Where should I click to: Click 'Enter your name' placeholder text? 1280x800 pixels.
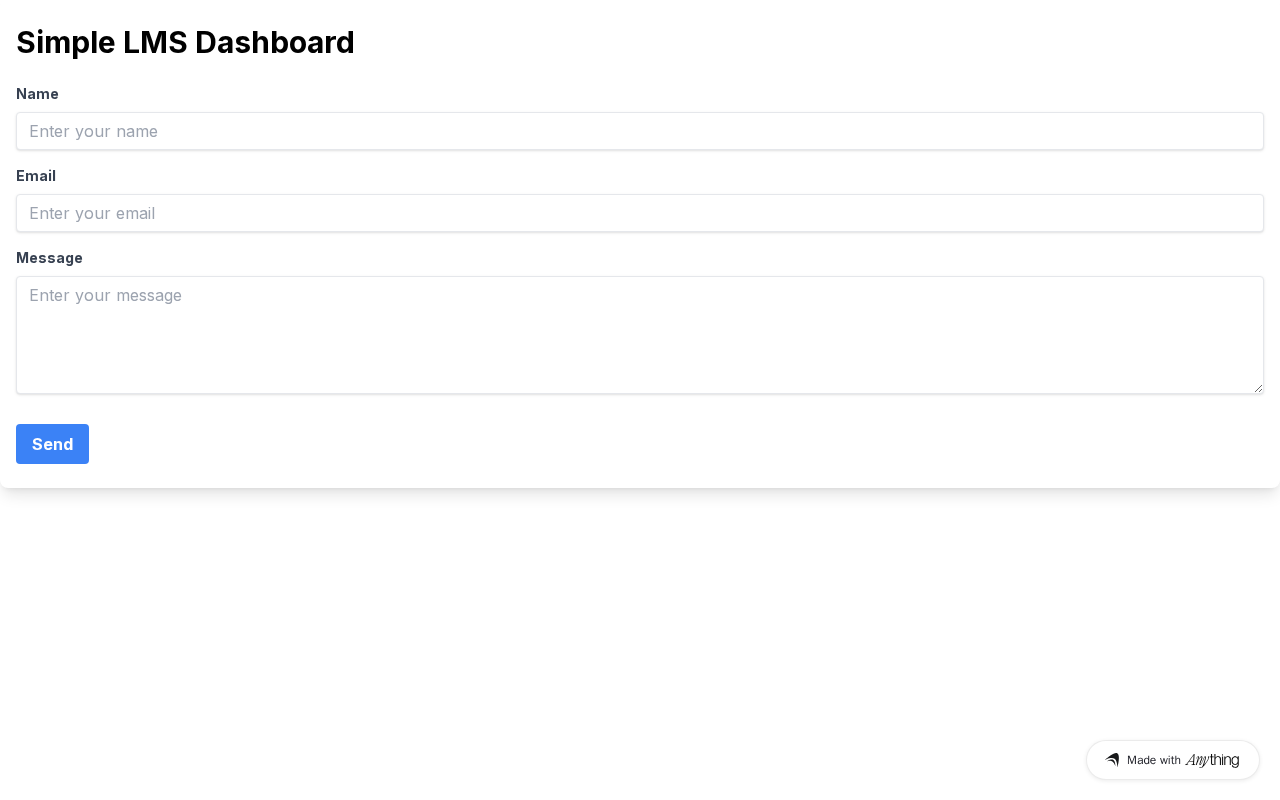tap(93, 131)
